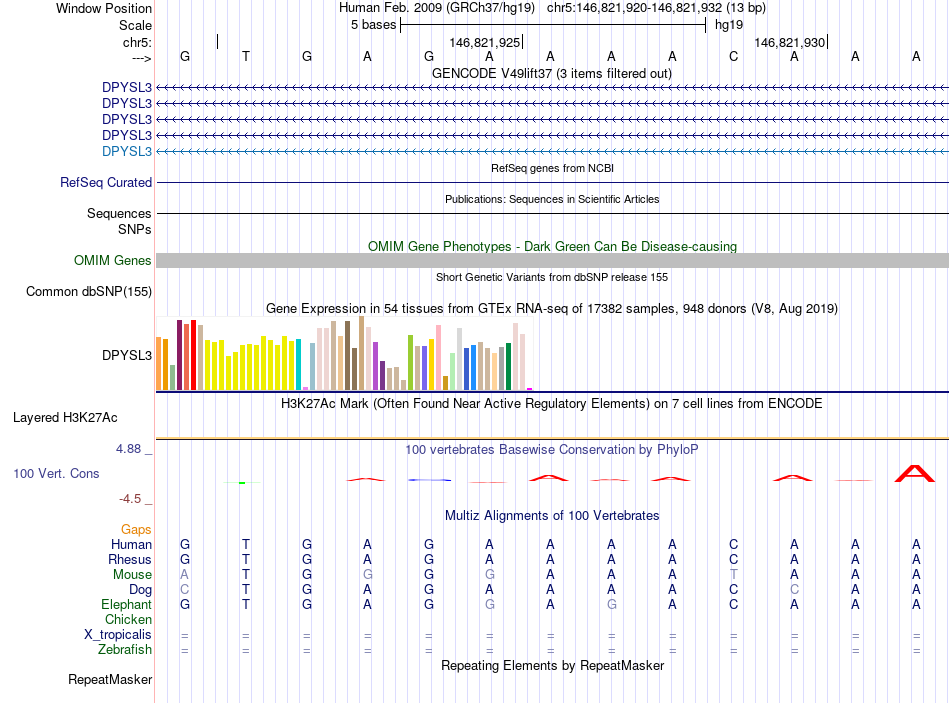Open the Layered H3K27Ac track settings label
This screenshot has height=703, width=950.
point(65,418)
